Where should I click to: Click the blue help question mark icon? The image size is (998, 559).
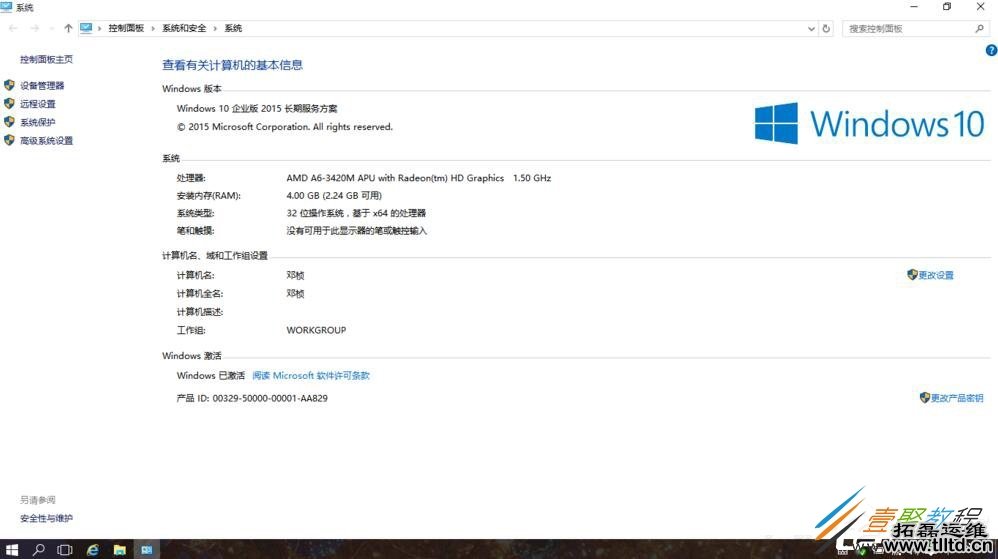[991, 50]
